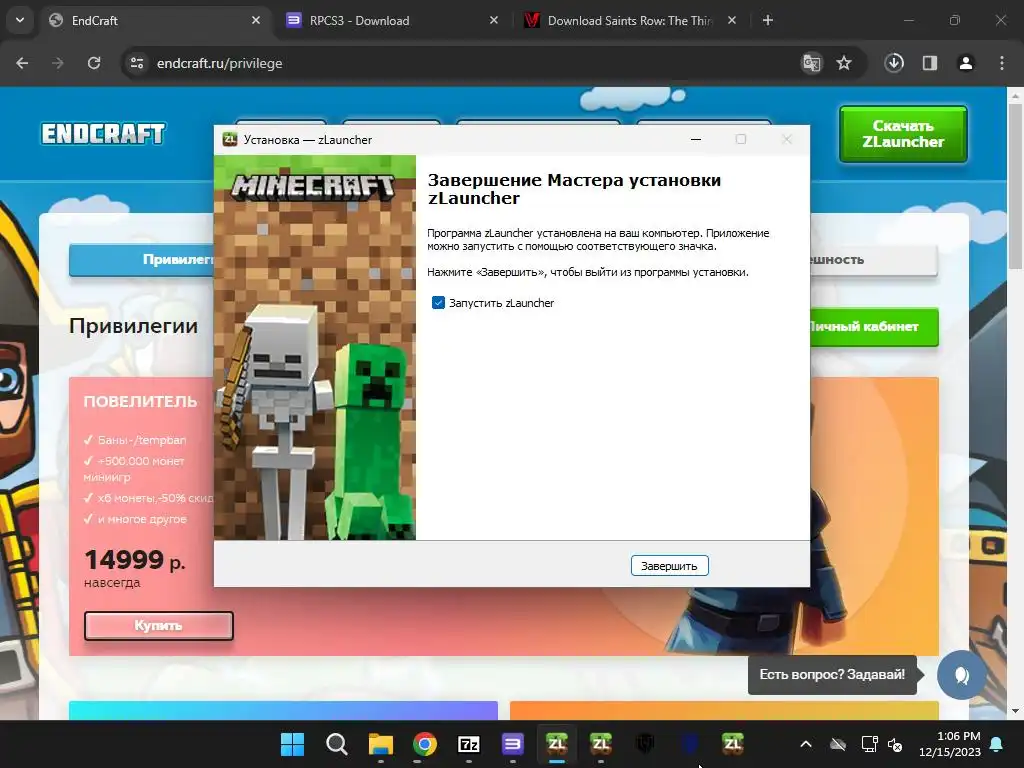Click the zLauncher installer title bar icon
This screenshot has width=1024, height=768.
point(230,139)
